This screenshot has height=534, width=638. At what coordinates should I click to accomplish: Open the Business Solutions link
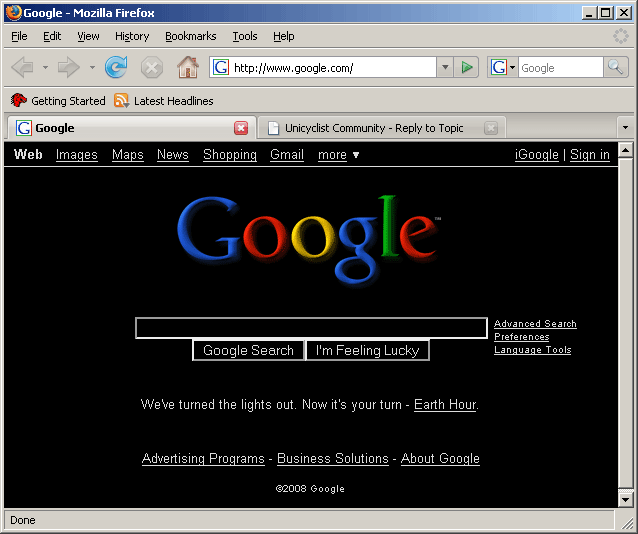(x=333, y=459)
